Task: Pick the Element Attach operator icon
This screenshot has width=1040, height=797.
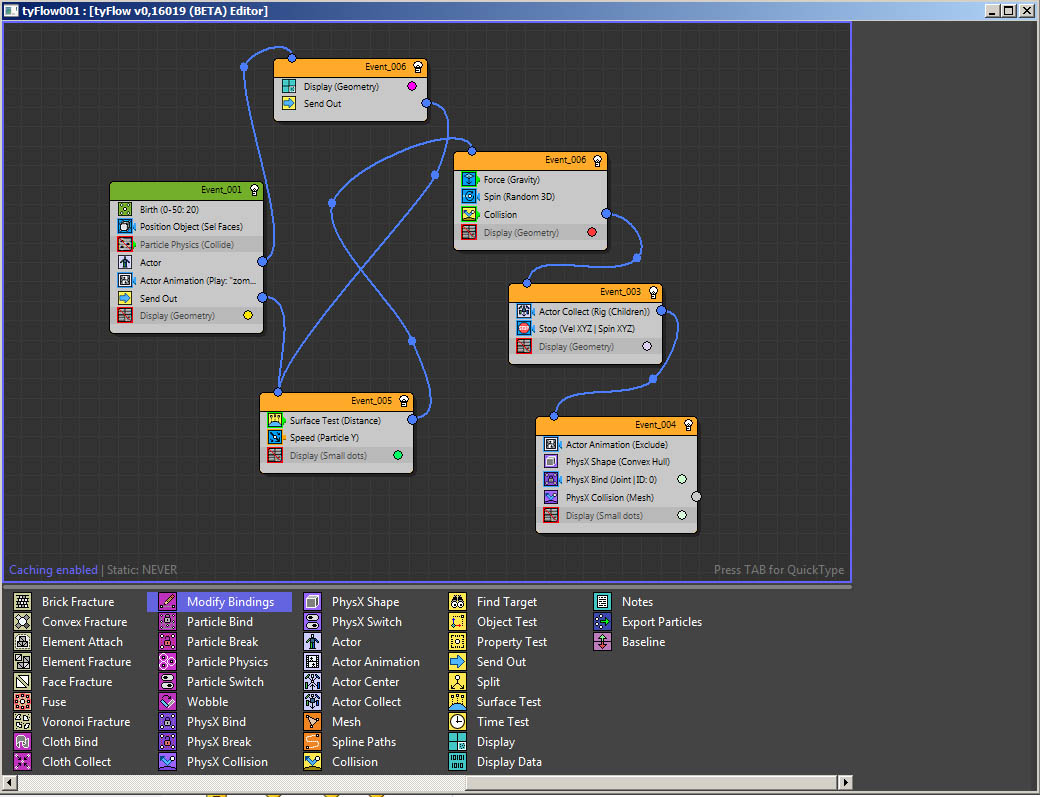Action: [x=23, y=641]
